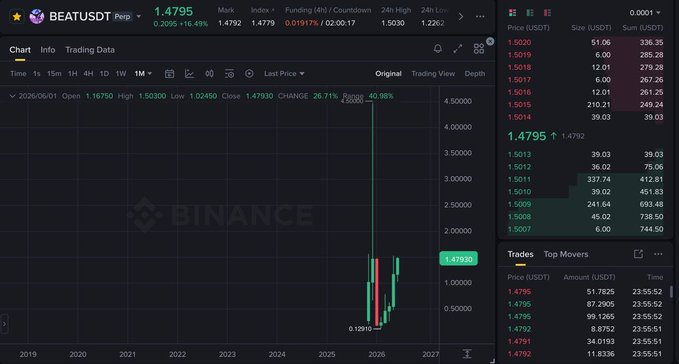679x364 pixels.
Task: Open the calendar date picker icon
Action: coord(169,74)
